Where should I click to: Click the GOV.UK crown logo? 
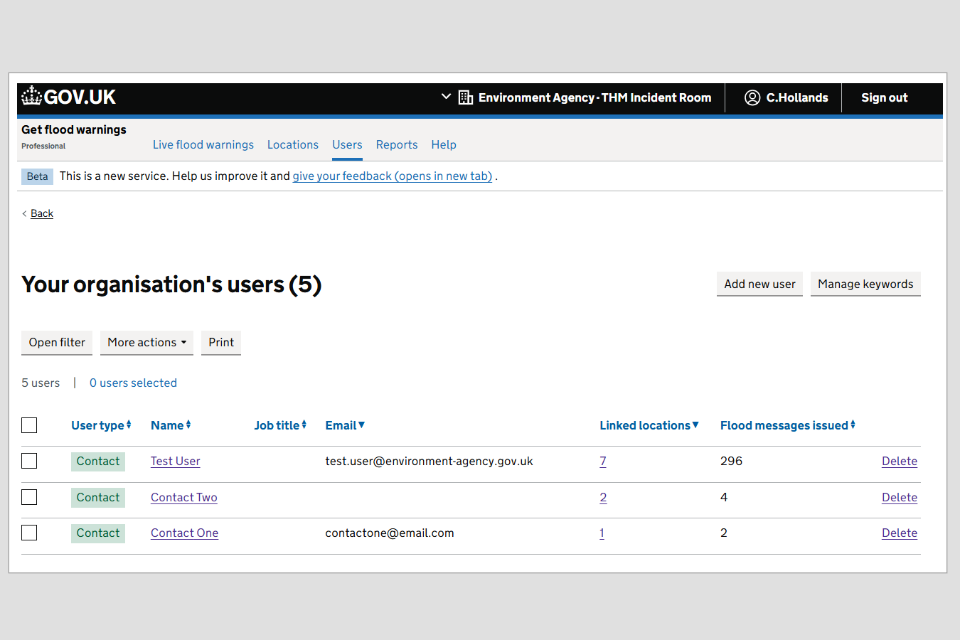(31, 97)
